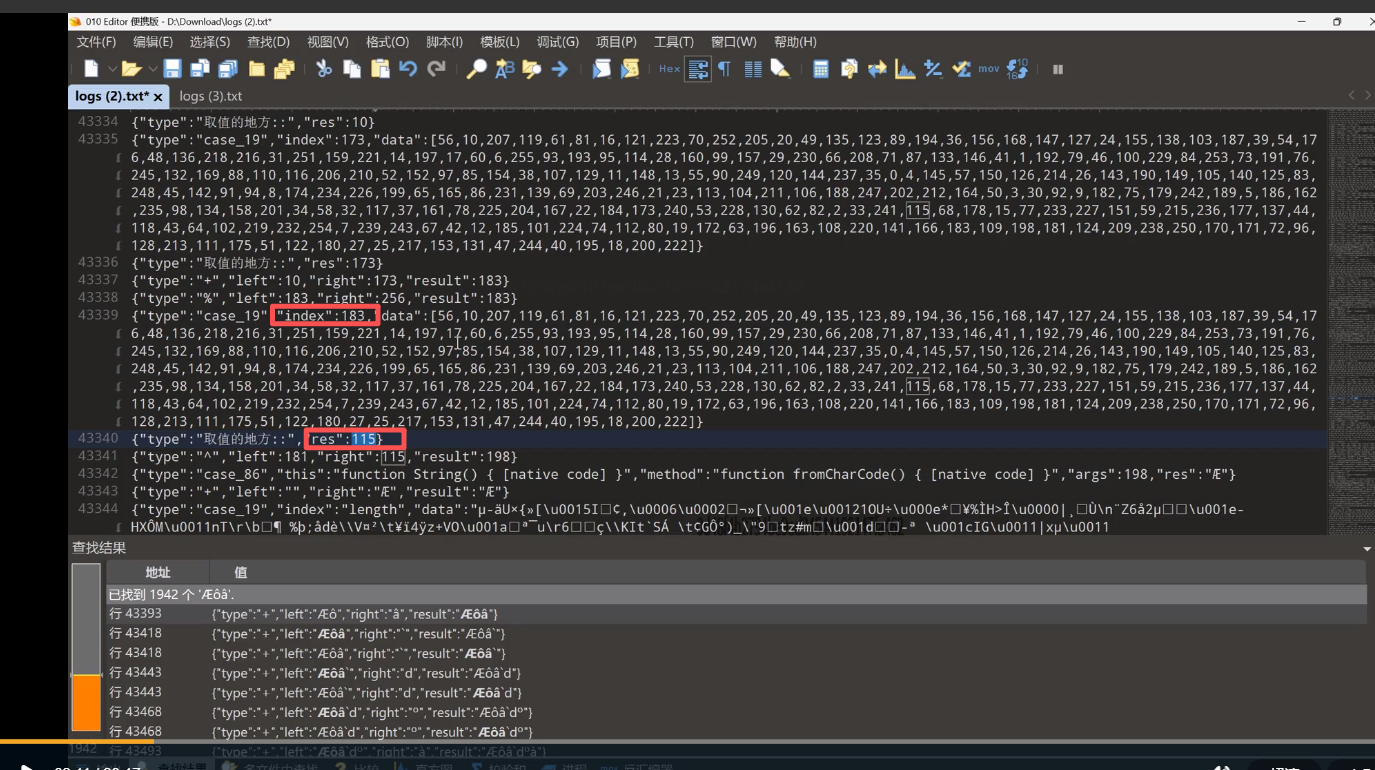Open the 编辑(E) menu
The width and height of the screenshot is (1375, 770).
pos(153,42)
